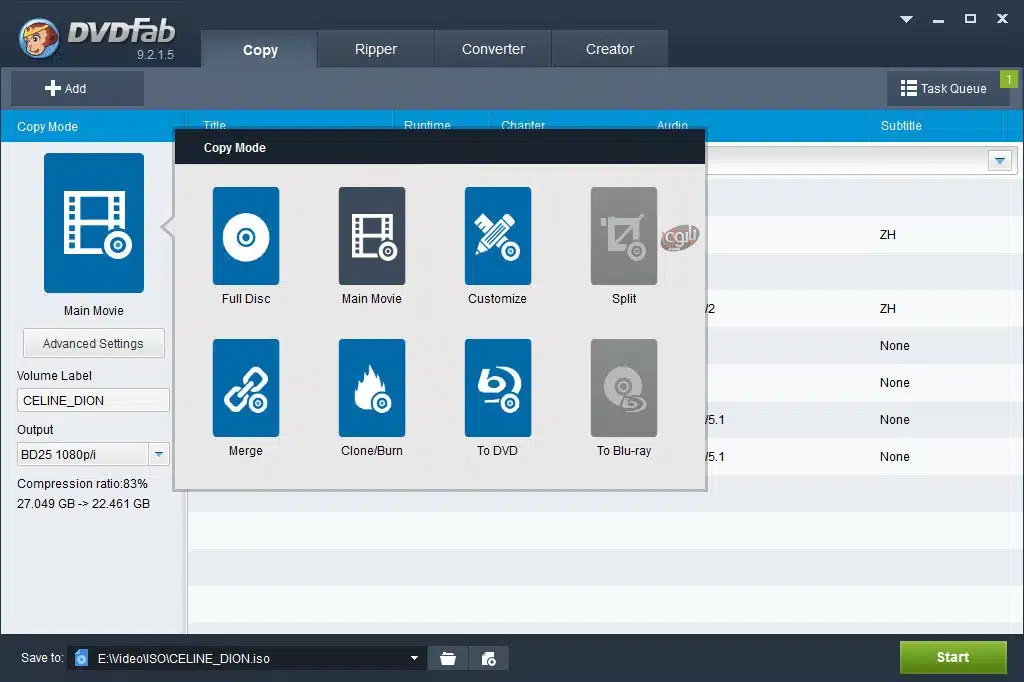Switch to the Ripper tab
This screenshot has width=1024, height=682.
coord(376,49)
